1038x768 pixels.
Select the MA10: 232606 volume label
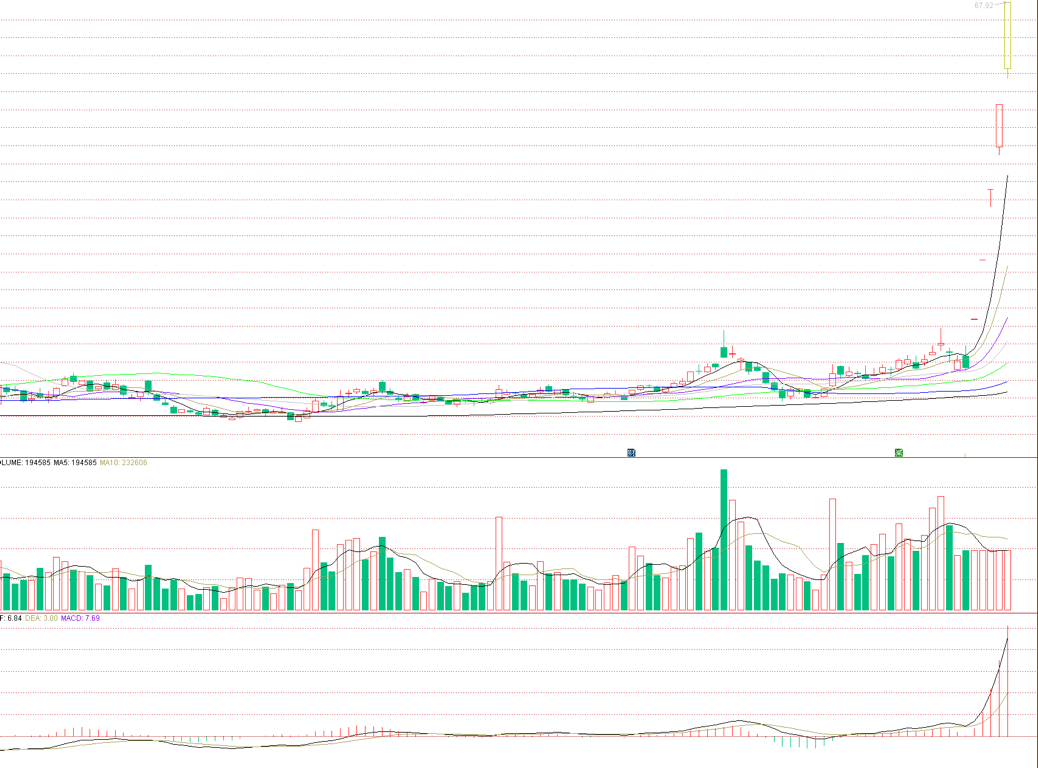click(123, 463)
